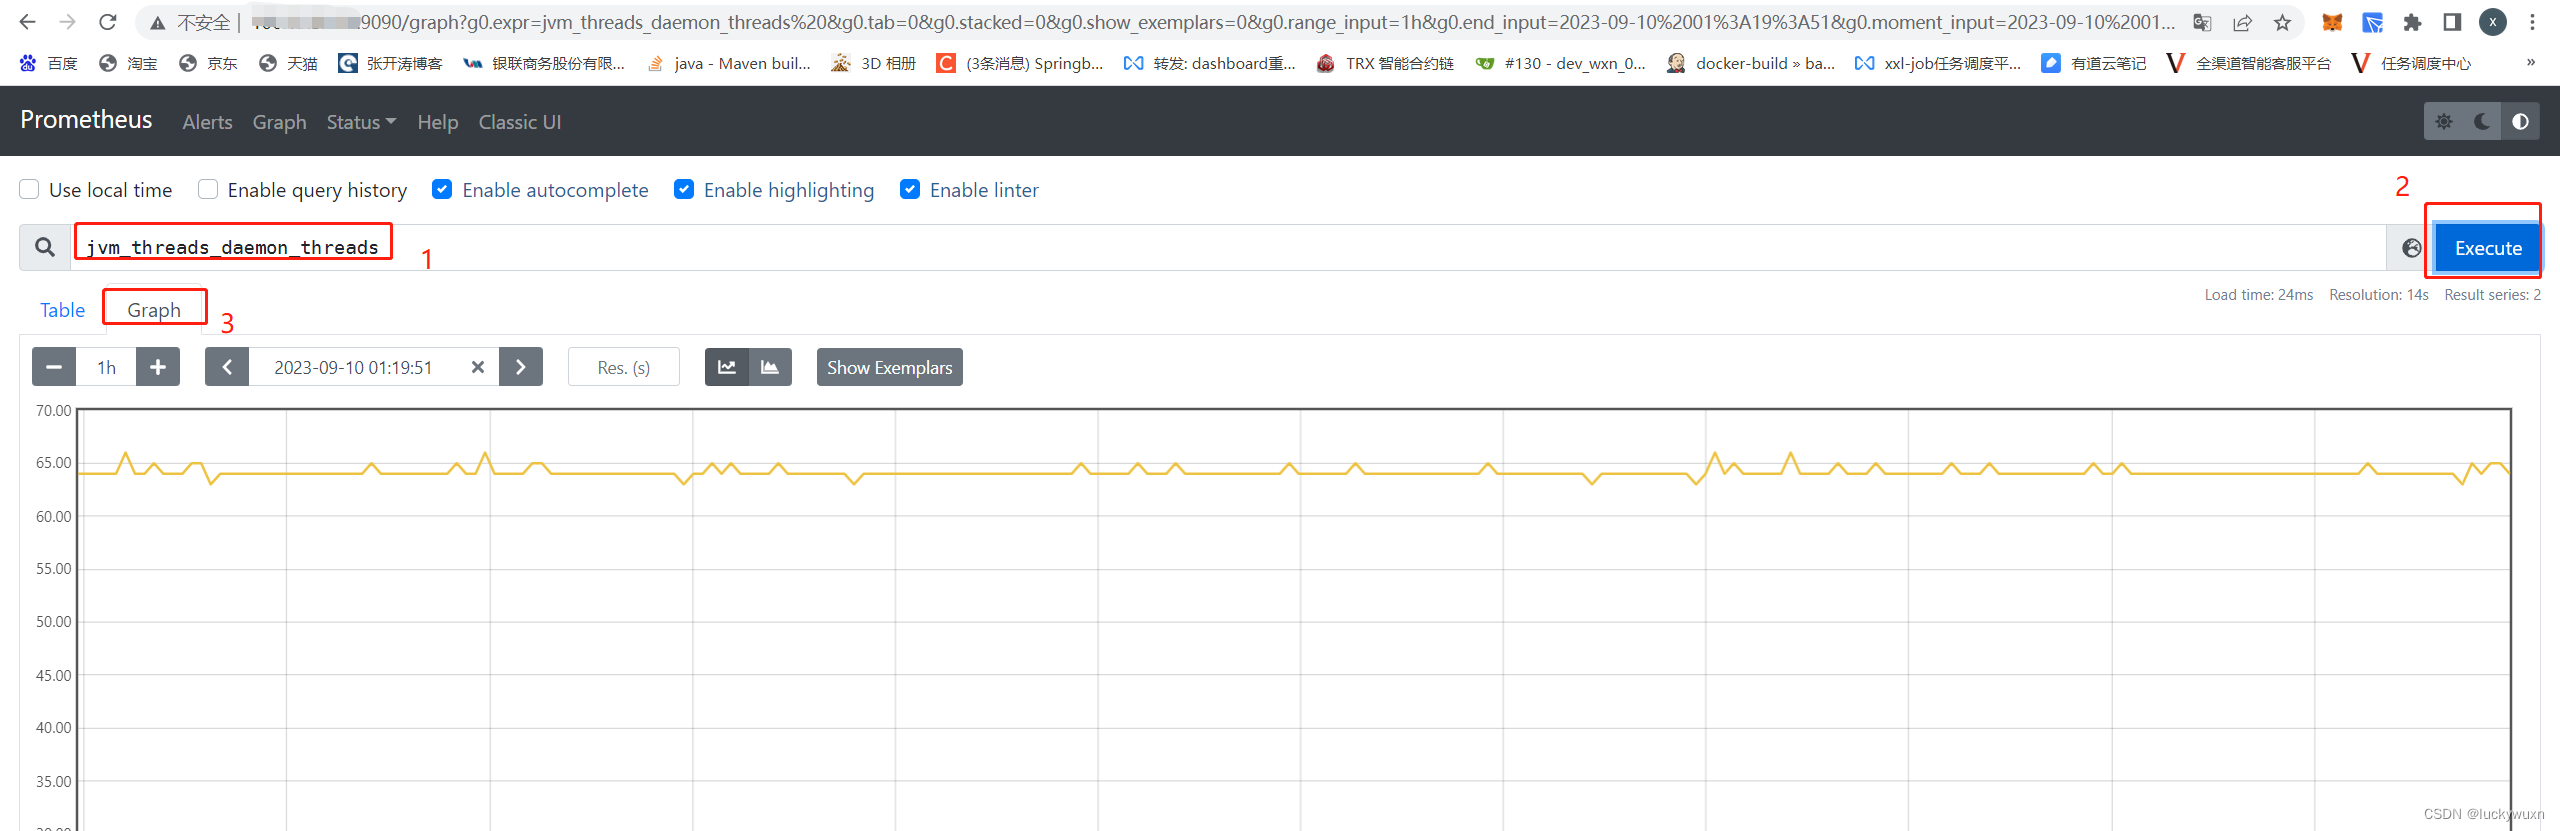Viewport: 2560px width, 831px height.
Task: Focus the Res. (s) resolution field
Action: tap(624, 367)
